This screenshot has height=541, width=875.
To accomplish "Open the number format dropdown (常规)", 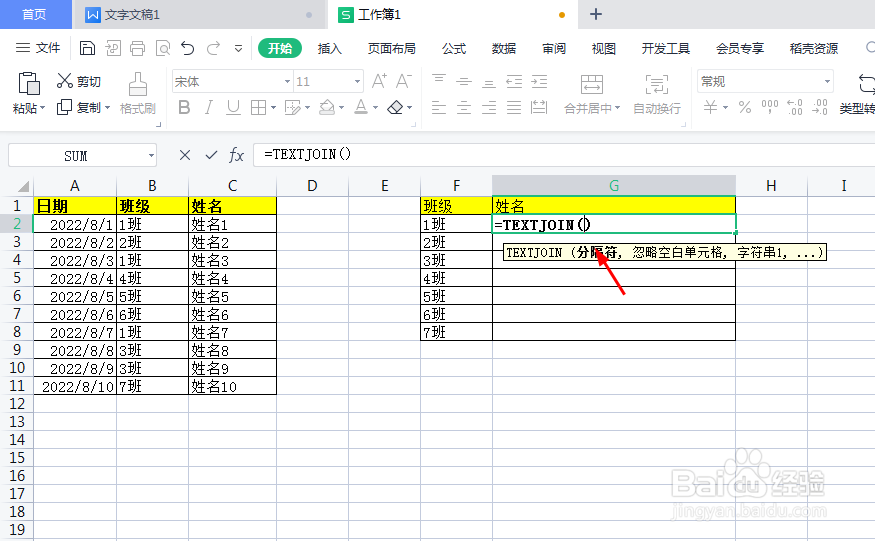I will click(827, 82).
